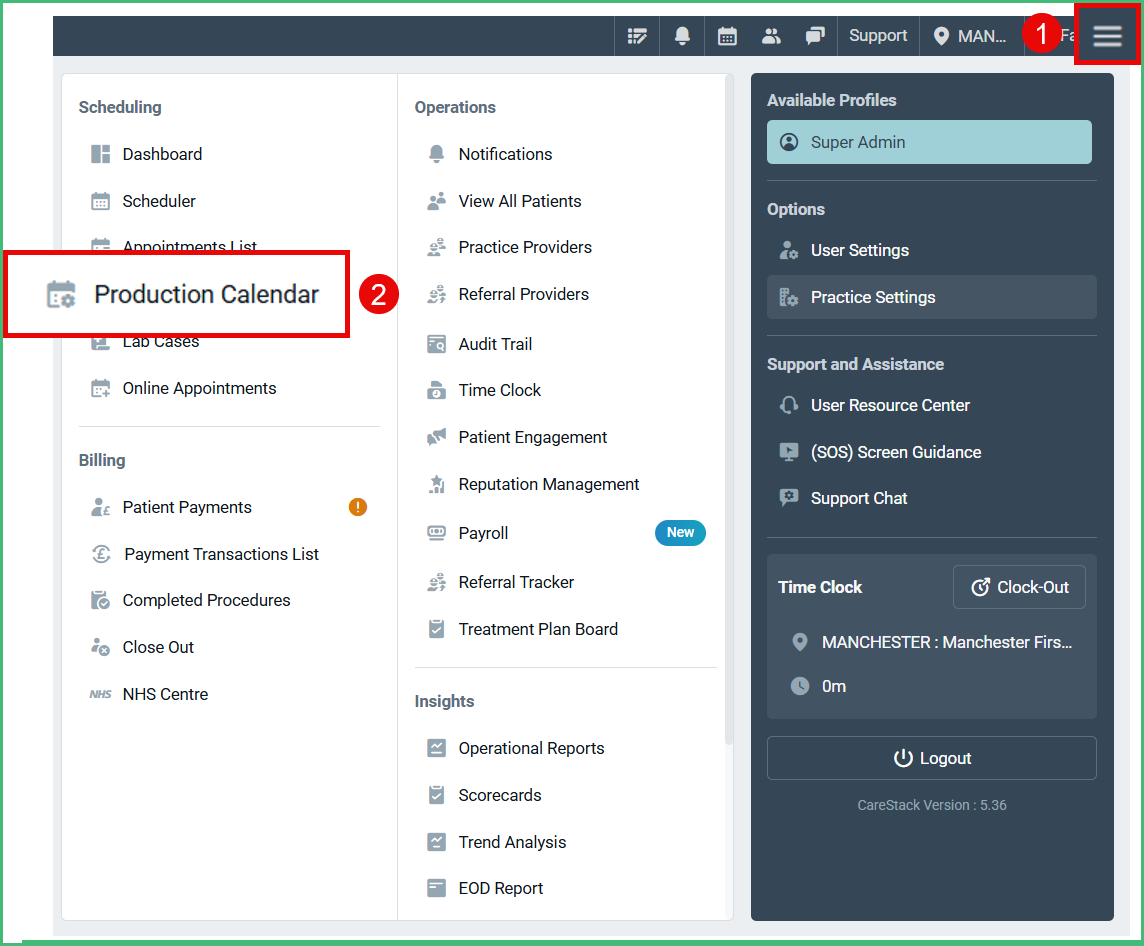Click the New badge beside Payroll
The width and height of the screenshot is (1144, 946).
(x=680, y=532)
